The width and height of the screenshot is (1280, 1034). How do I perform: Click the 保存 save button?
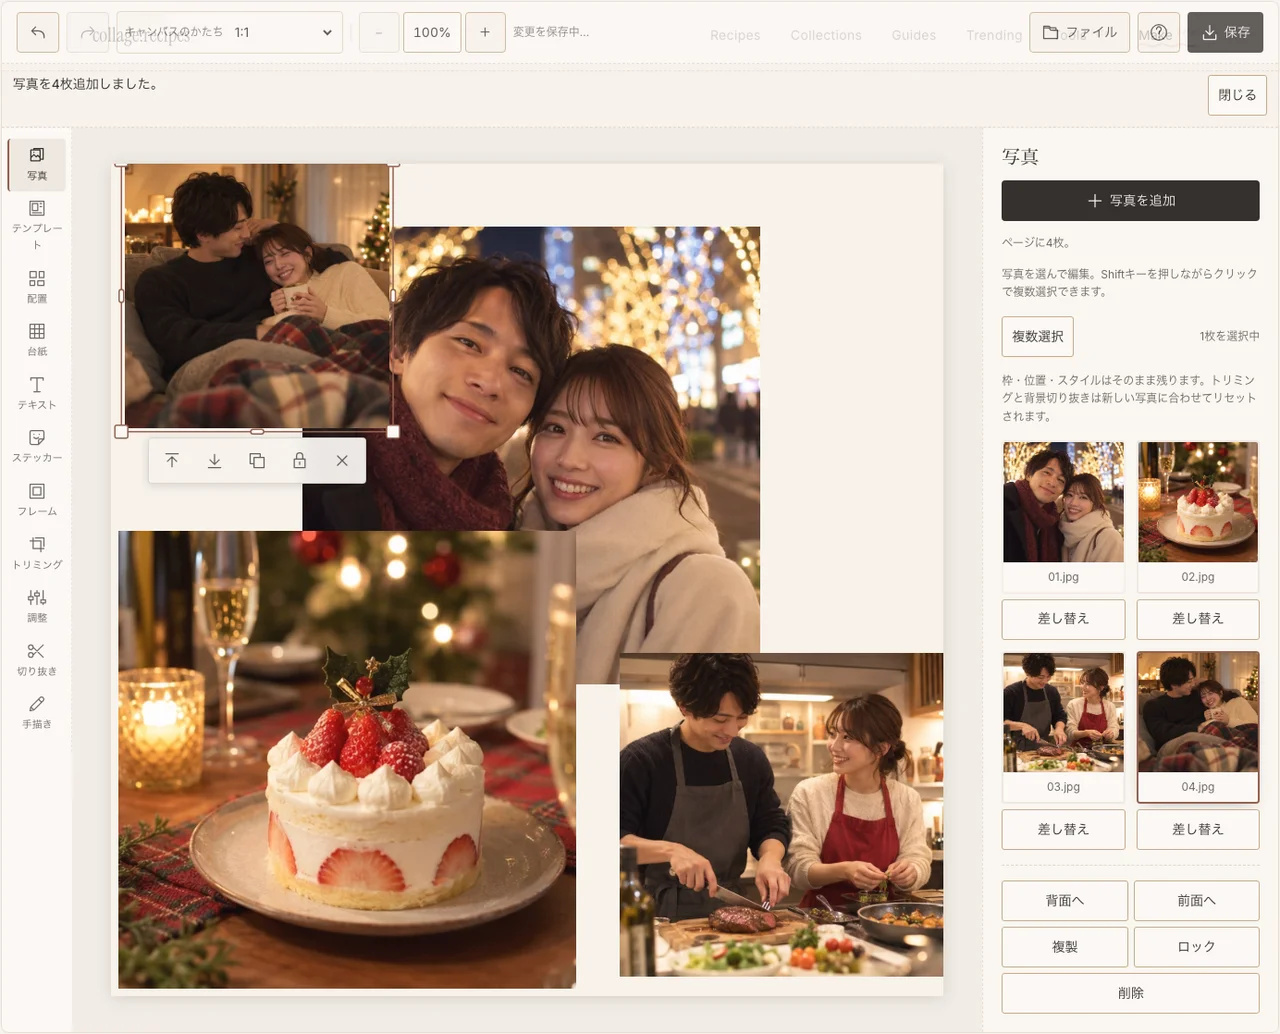click(1225, 32)
